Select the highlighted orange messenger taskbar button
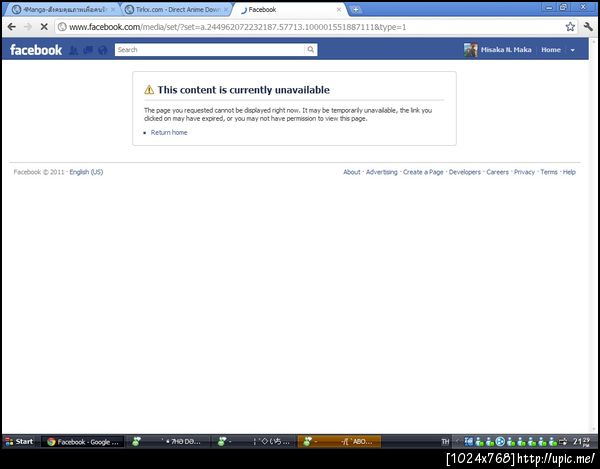Image resolution: width=600 pixels, height=469 pixels. click(x=339, y=442)
